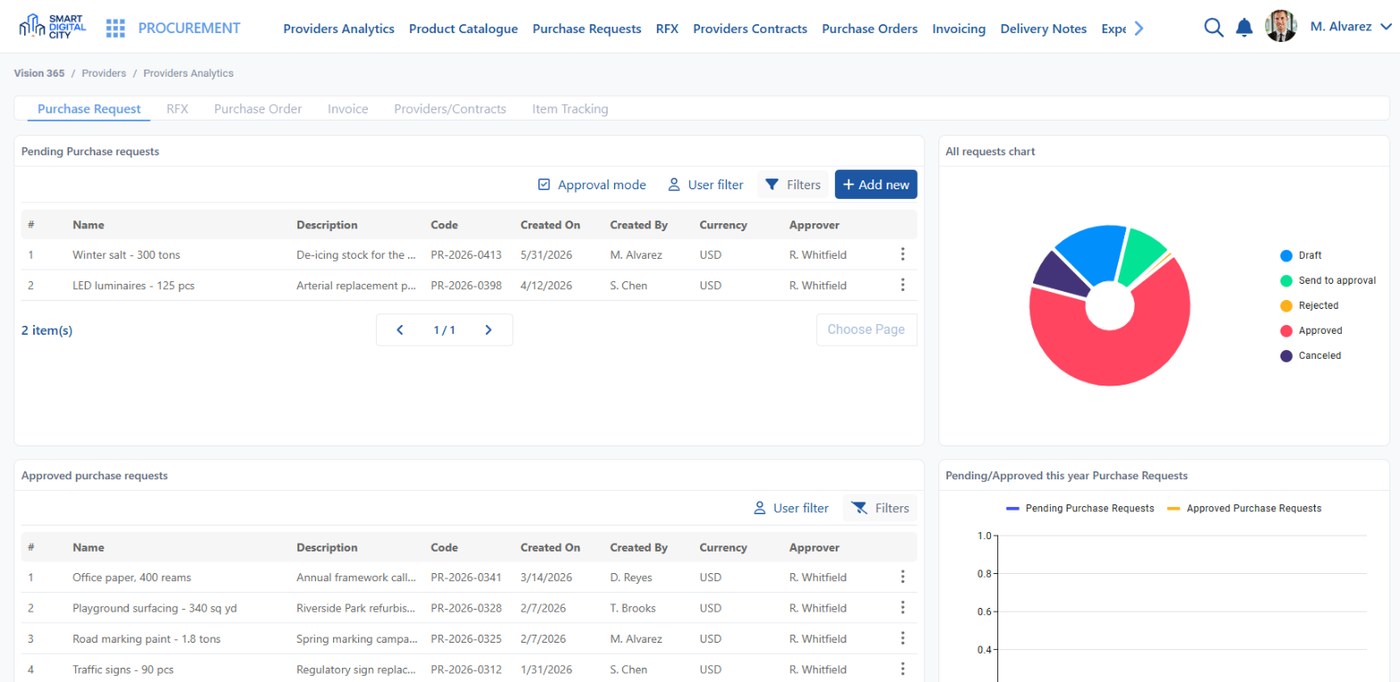Image resolution: width=1400 pixels, height=682 pixels.
Task: Open the notifications bell
Action: click(x=1244, y=28)
